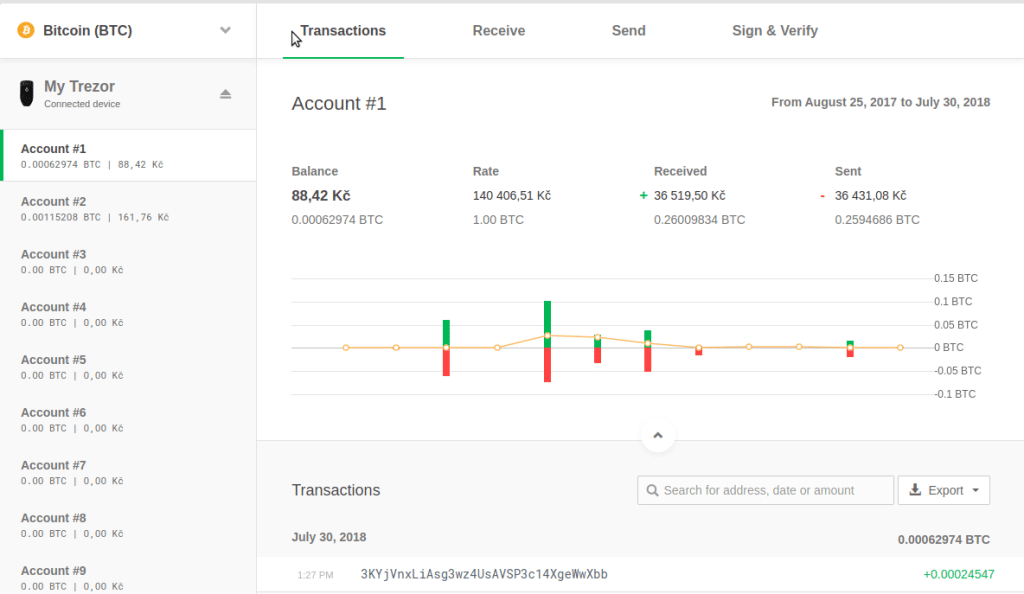Screen dimensions: 1024x594
Task: Open the Send tab
Action: click(628, 31)
